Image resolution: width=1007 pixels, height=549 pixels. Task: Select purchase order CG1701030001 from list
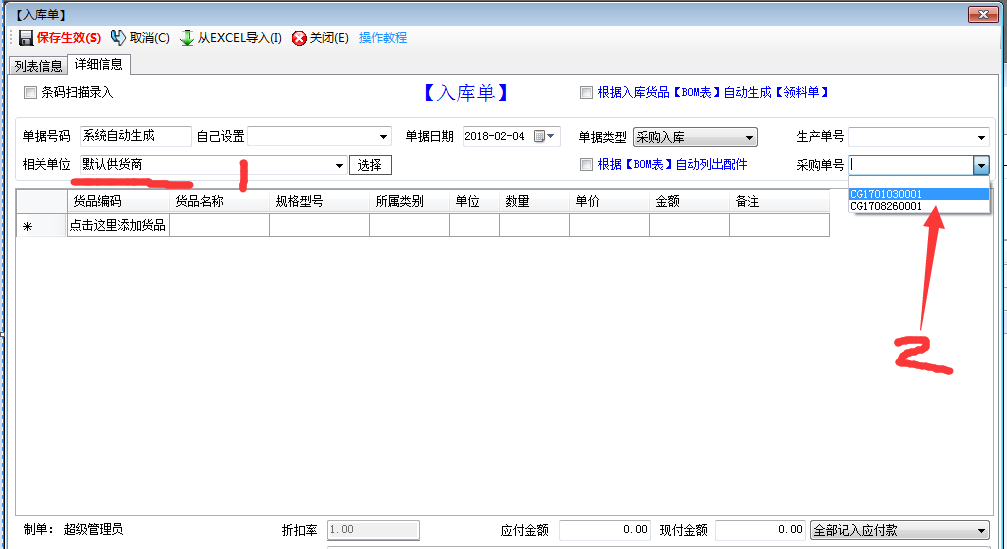tap(886, 194)
